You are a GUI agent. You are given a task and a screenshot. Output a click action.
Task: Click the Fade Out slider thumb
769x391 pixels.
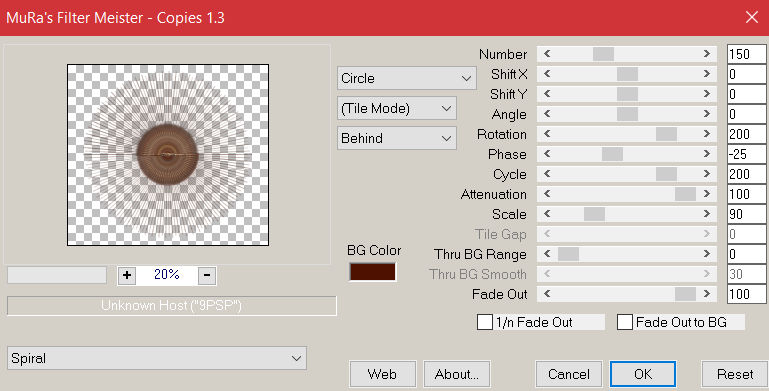point(685,294)
